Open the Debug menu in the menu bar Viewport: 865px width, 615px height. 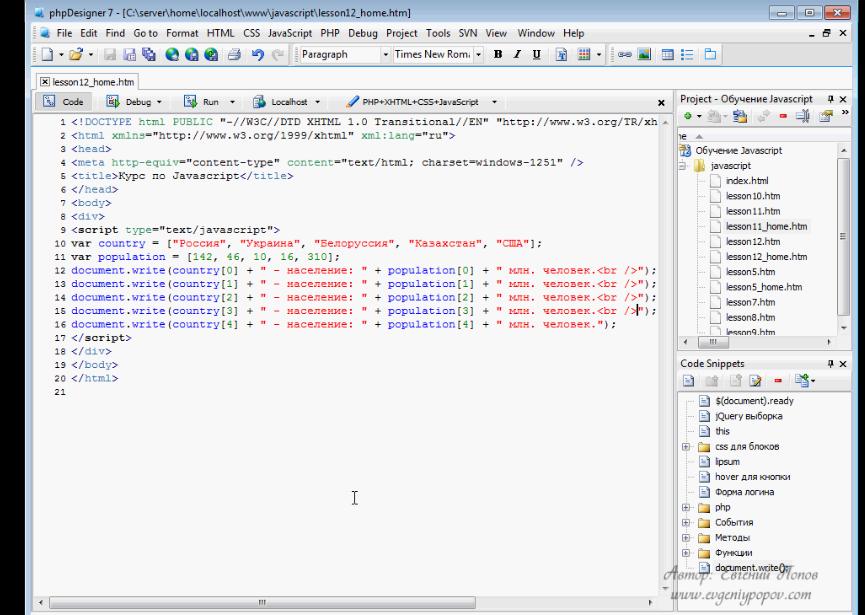coord(362,33)
